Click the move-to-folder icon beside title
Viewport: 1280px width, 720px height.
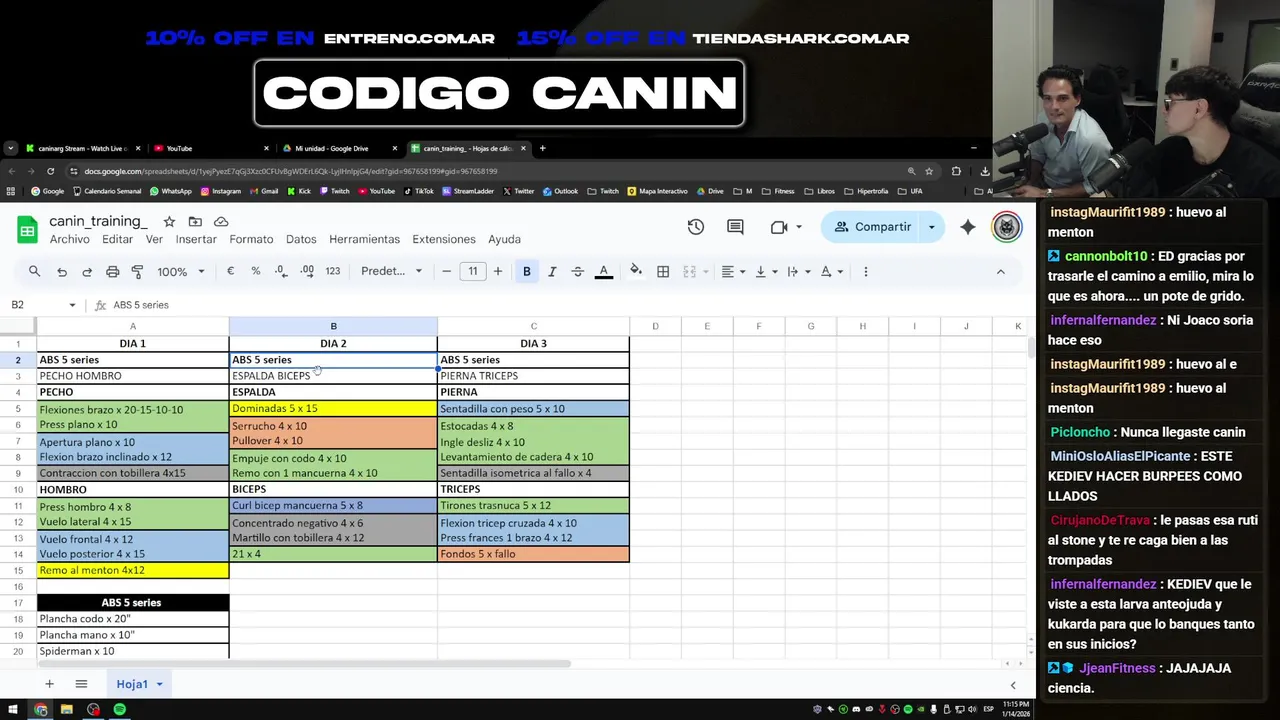point(195,221)
